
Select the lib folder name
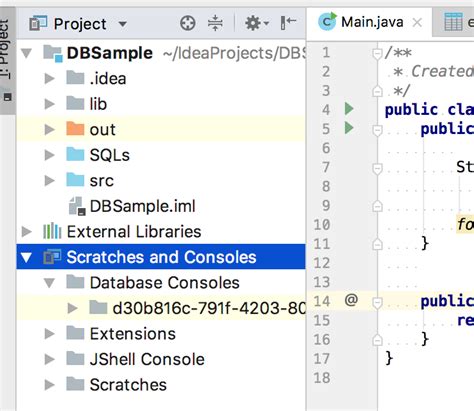(x=98, y=104)
